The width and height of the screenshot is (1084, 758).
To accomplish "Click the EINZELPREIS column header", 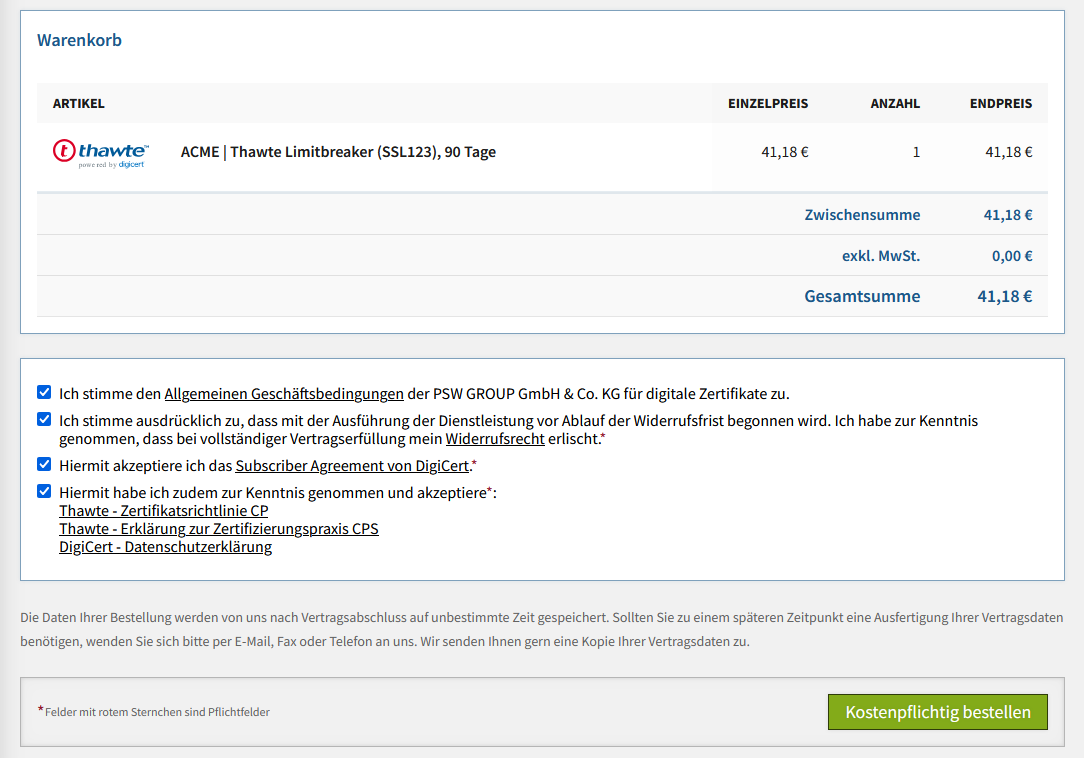I will (767, 103).
